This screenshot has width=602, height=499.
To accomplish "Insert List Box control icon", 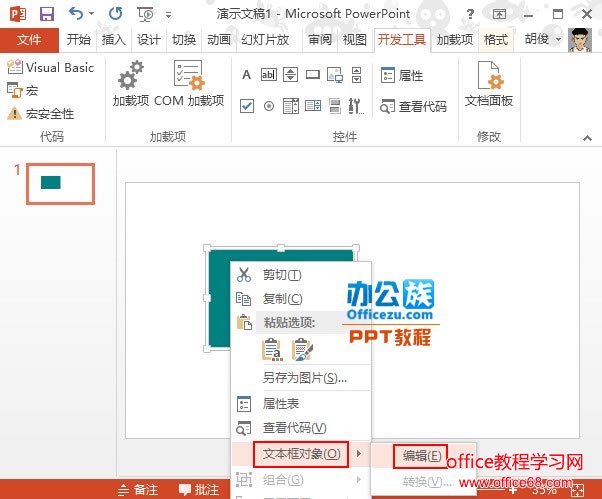I will click(291, 106).
